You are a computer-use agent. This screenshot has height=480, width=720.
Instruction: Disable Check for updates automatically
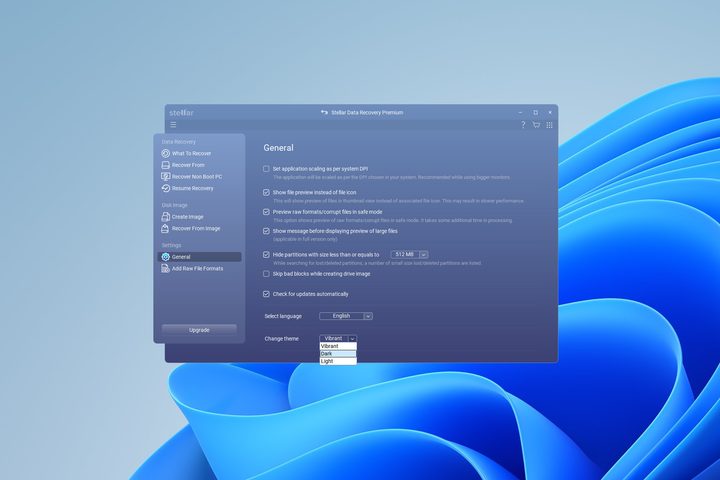[266, 294]
